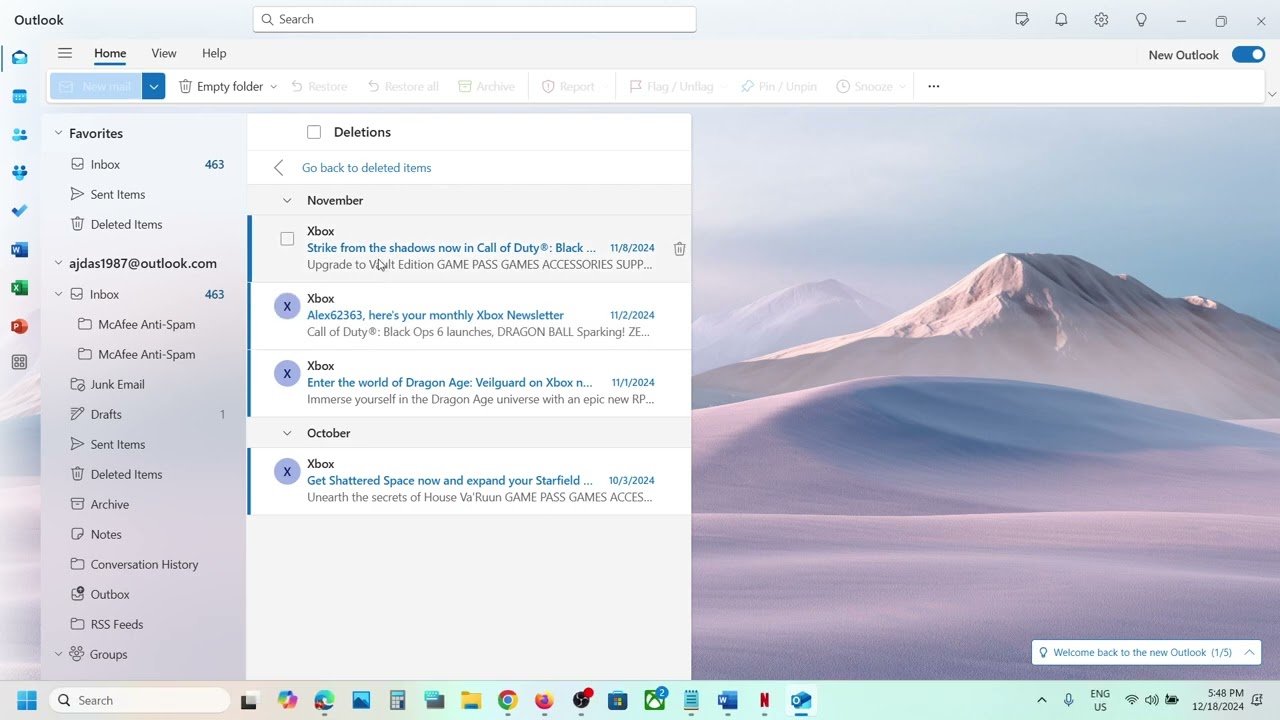Collapse the November message group
1280x720 pixels.
287,200
